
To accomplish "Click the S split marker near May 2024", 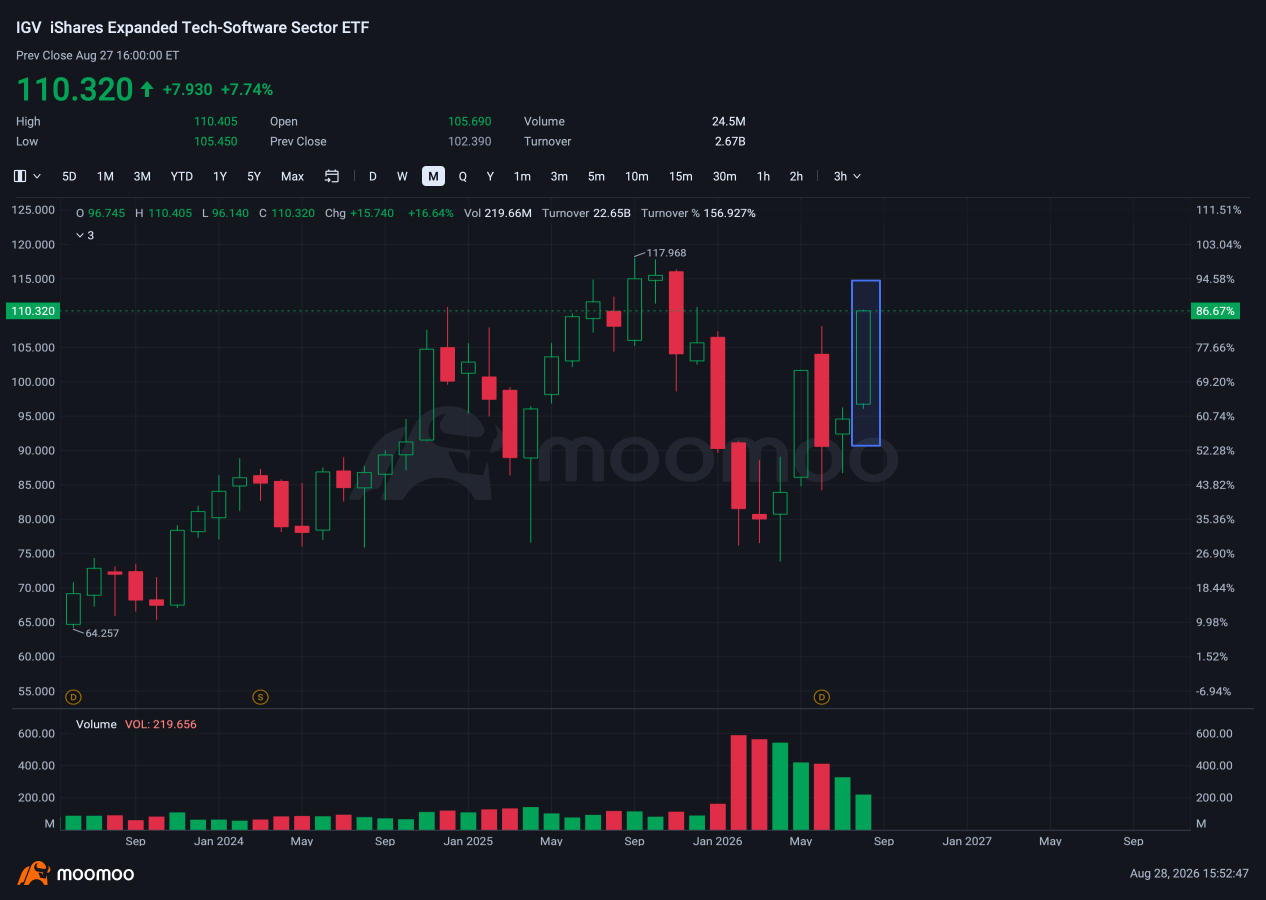I will [x=260, y=696].
